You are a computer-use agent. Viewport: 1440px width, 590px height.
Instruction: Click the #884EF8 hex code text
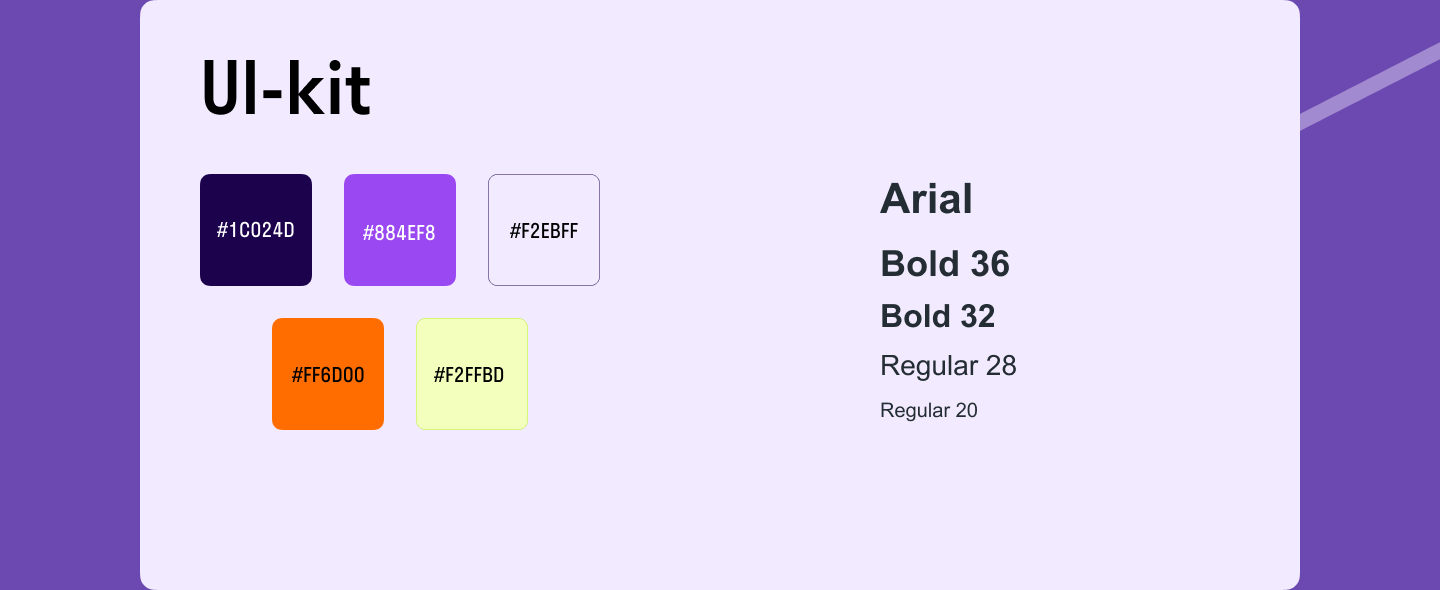(x=399, y=233)
